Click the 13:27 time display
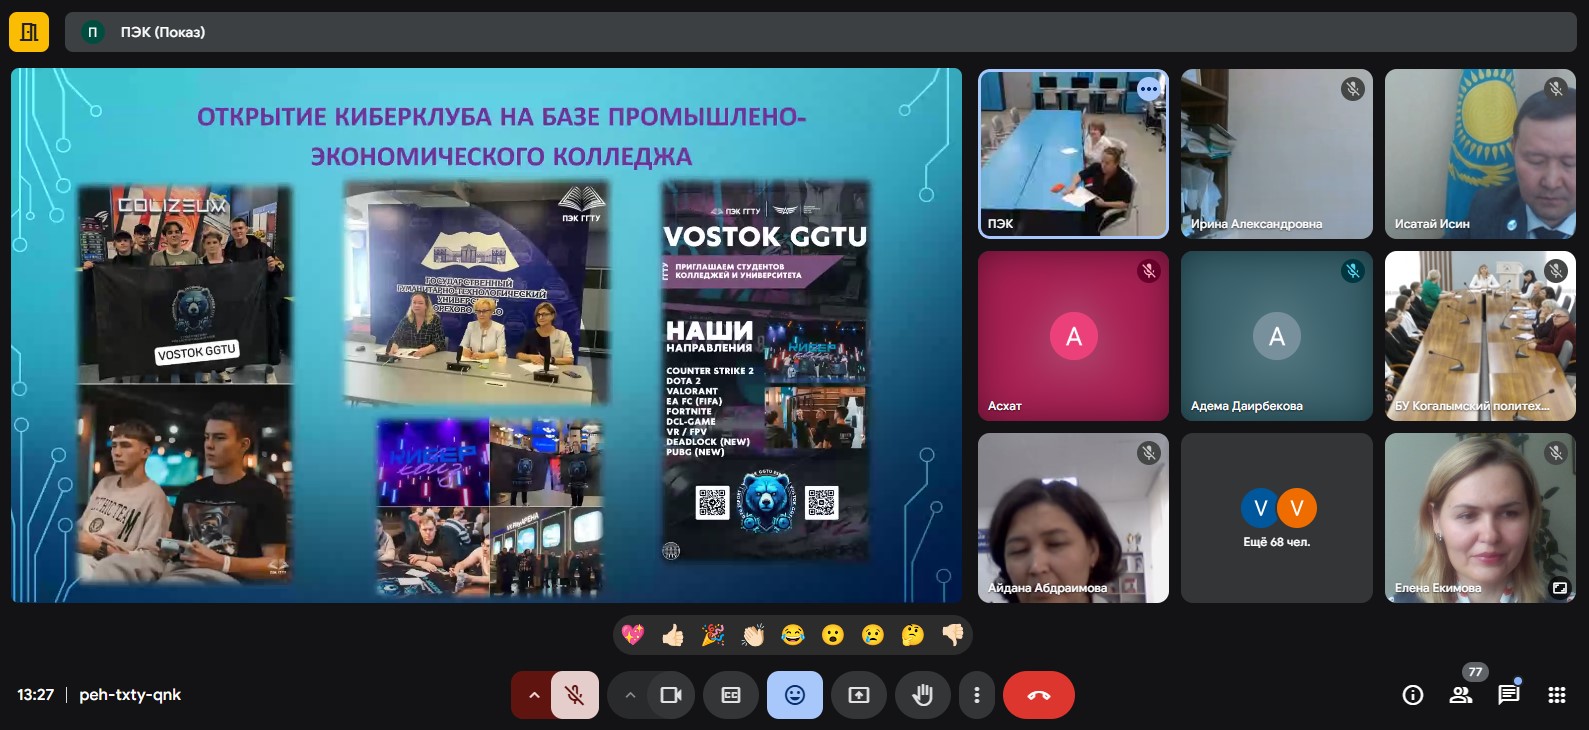The image size is (1589, 730). pos(36,695)
